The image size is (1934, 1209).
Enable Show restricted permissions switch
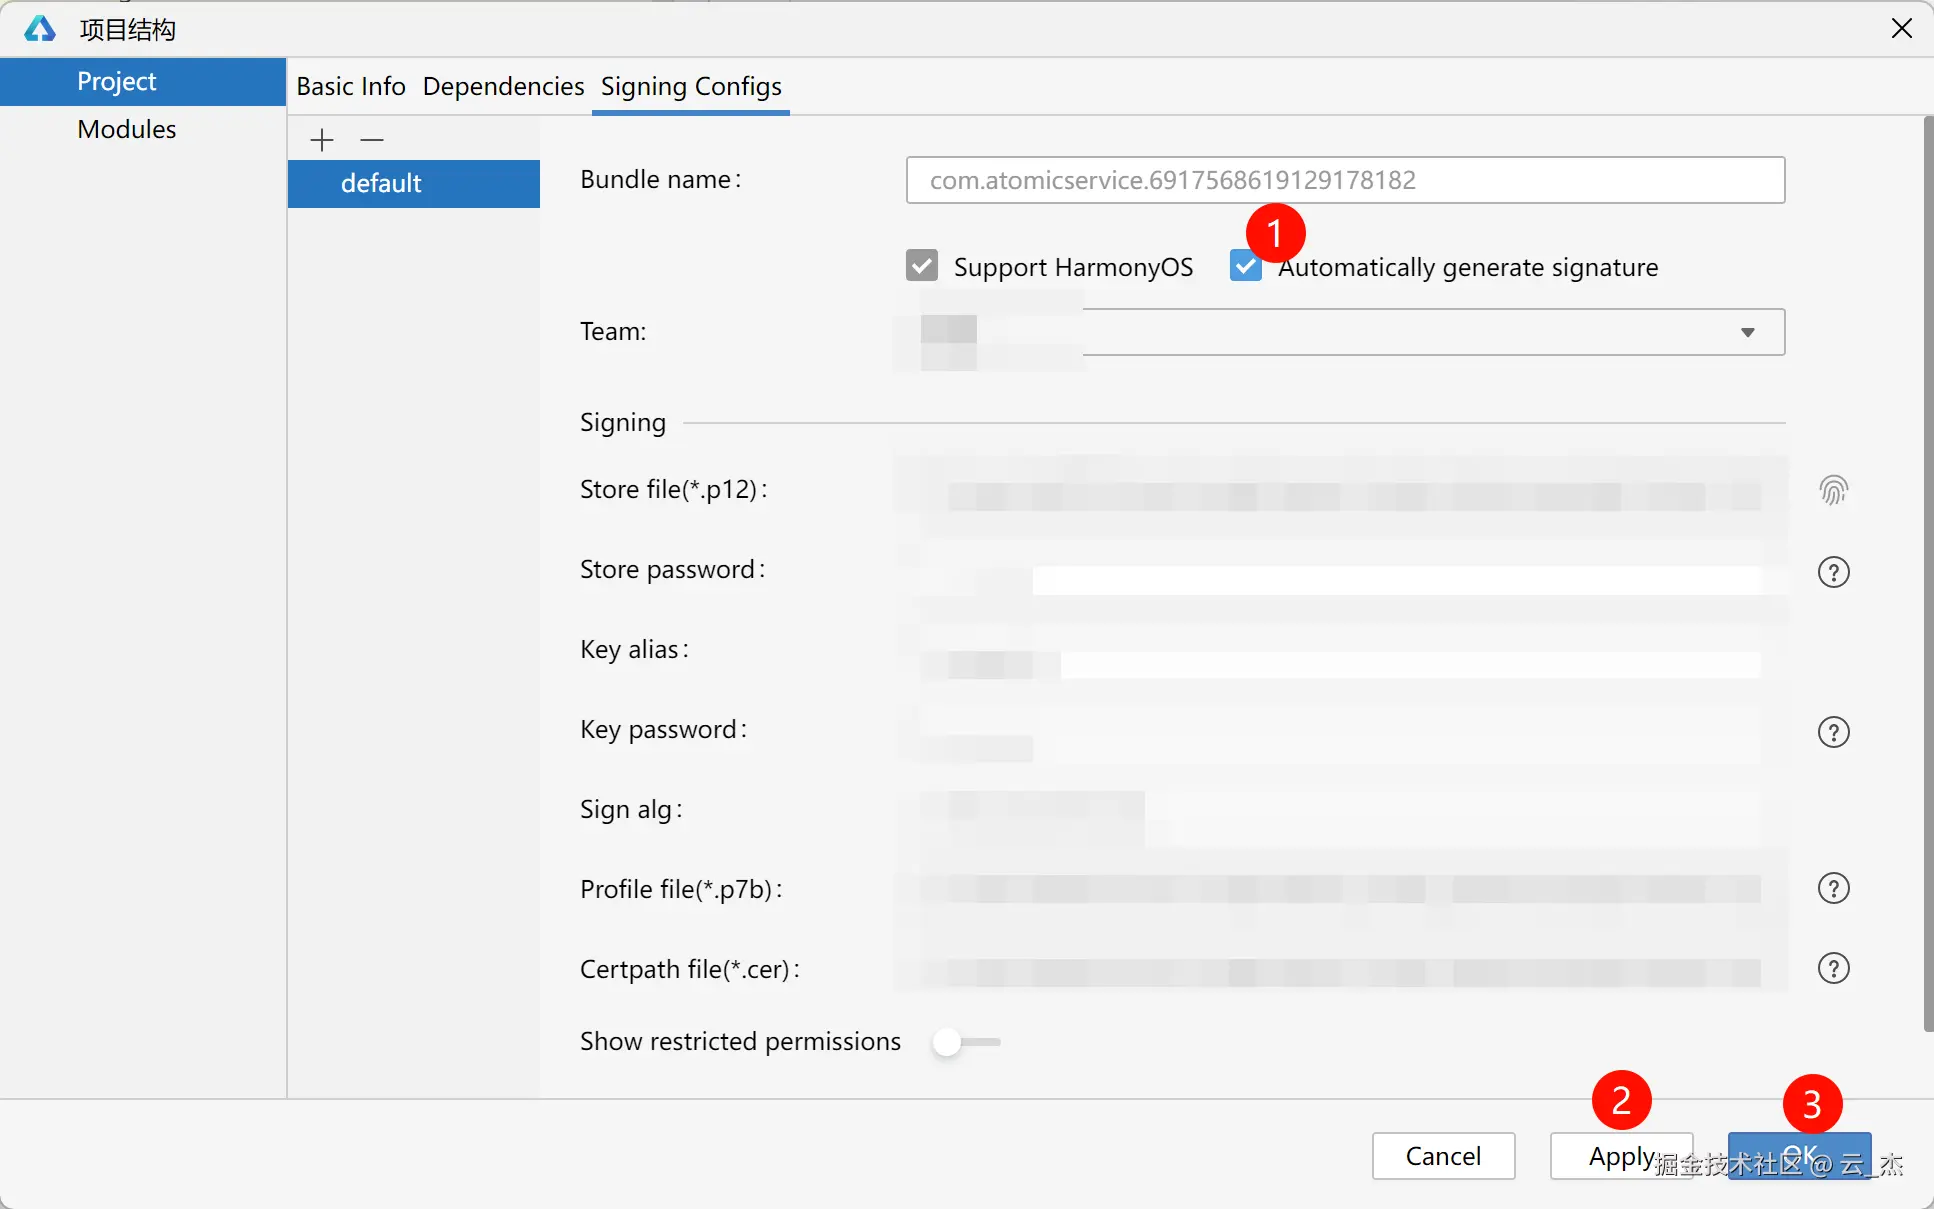[x=965, y=1042]
